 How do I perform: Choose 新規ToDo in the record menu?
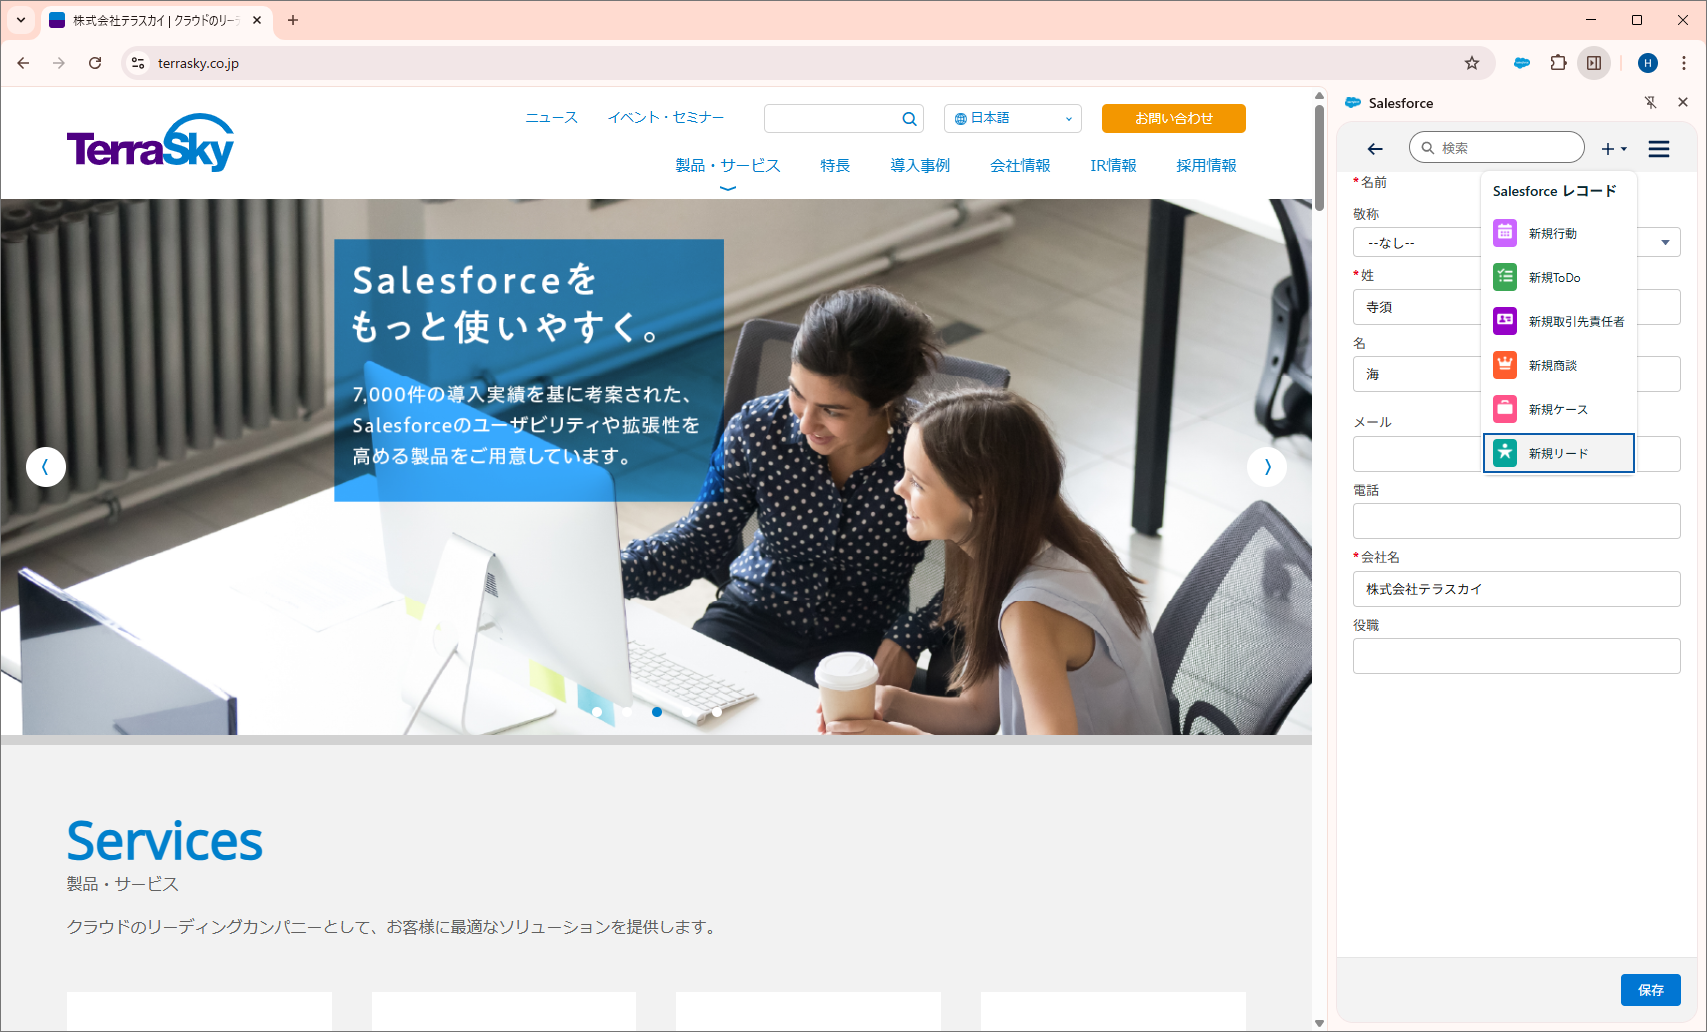1558,277
